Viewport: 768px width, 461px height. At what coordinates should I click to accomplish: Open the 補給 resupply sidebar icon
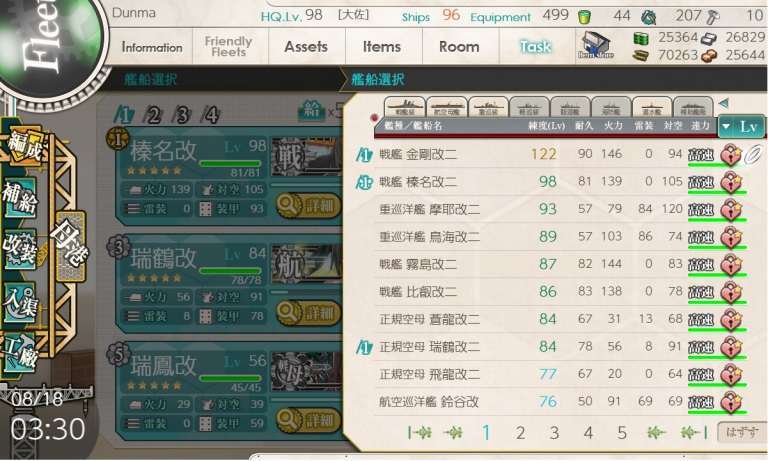[x=20, y=197]
